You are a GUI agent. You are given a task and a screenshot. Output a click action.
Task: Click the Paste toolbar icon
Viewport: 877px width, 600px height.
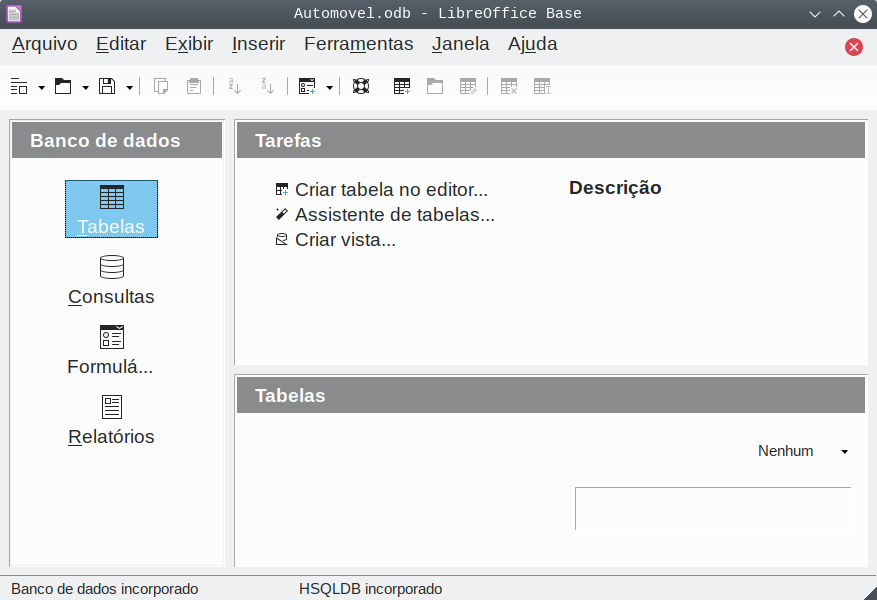(x=194, y=87)
